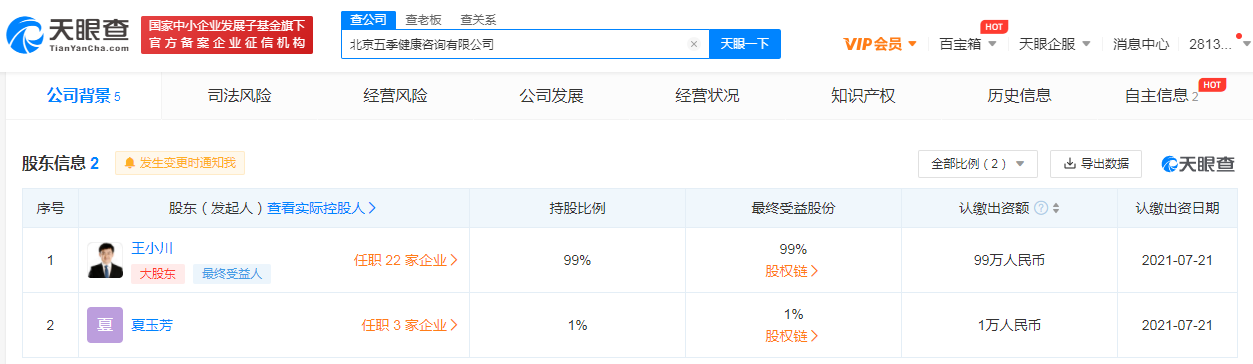Click the export data download icon
Image resolution: width=1253 pixels, height=364 pixels.
pos(1069,163)
